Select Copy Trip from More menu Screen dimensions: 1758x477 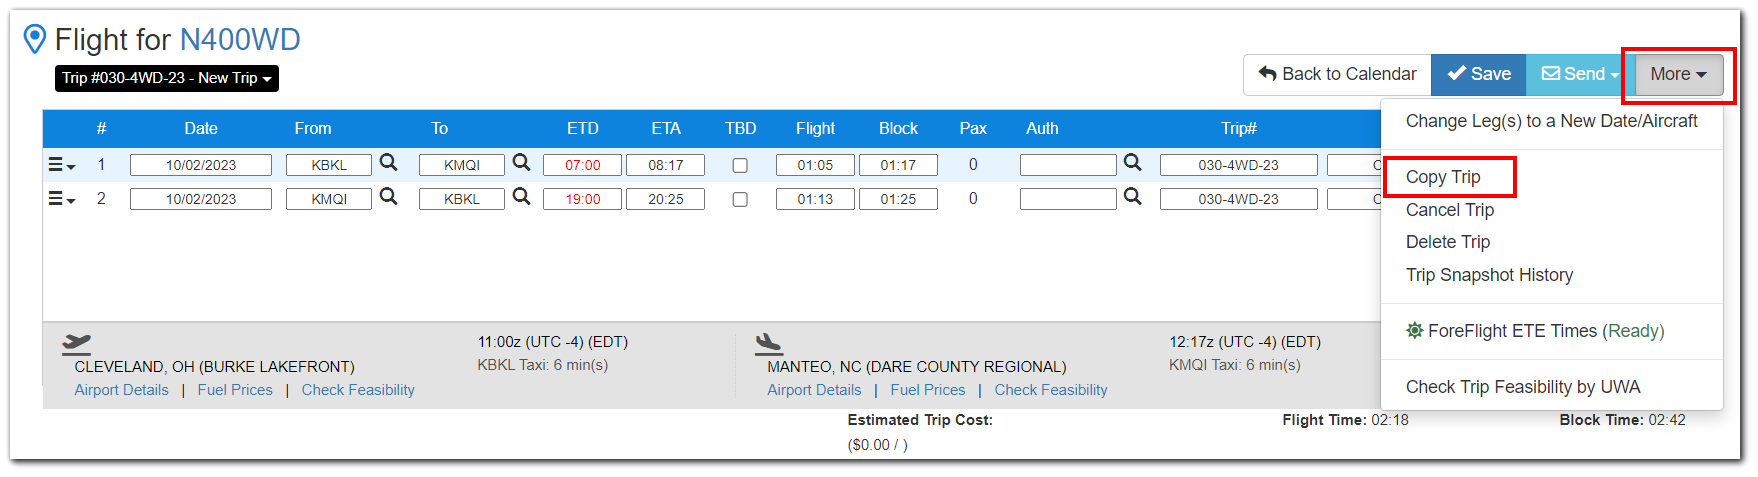pos(1443,177)
